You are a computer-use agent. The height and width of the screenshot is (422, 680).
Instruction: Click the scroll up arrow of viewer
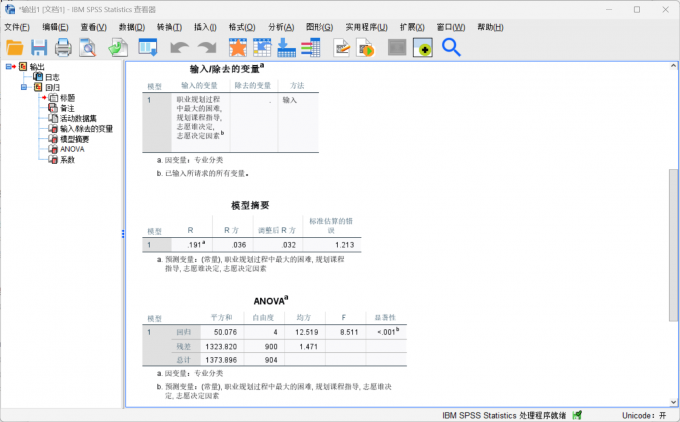click(673, 66)
